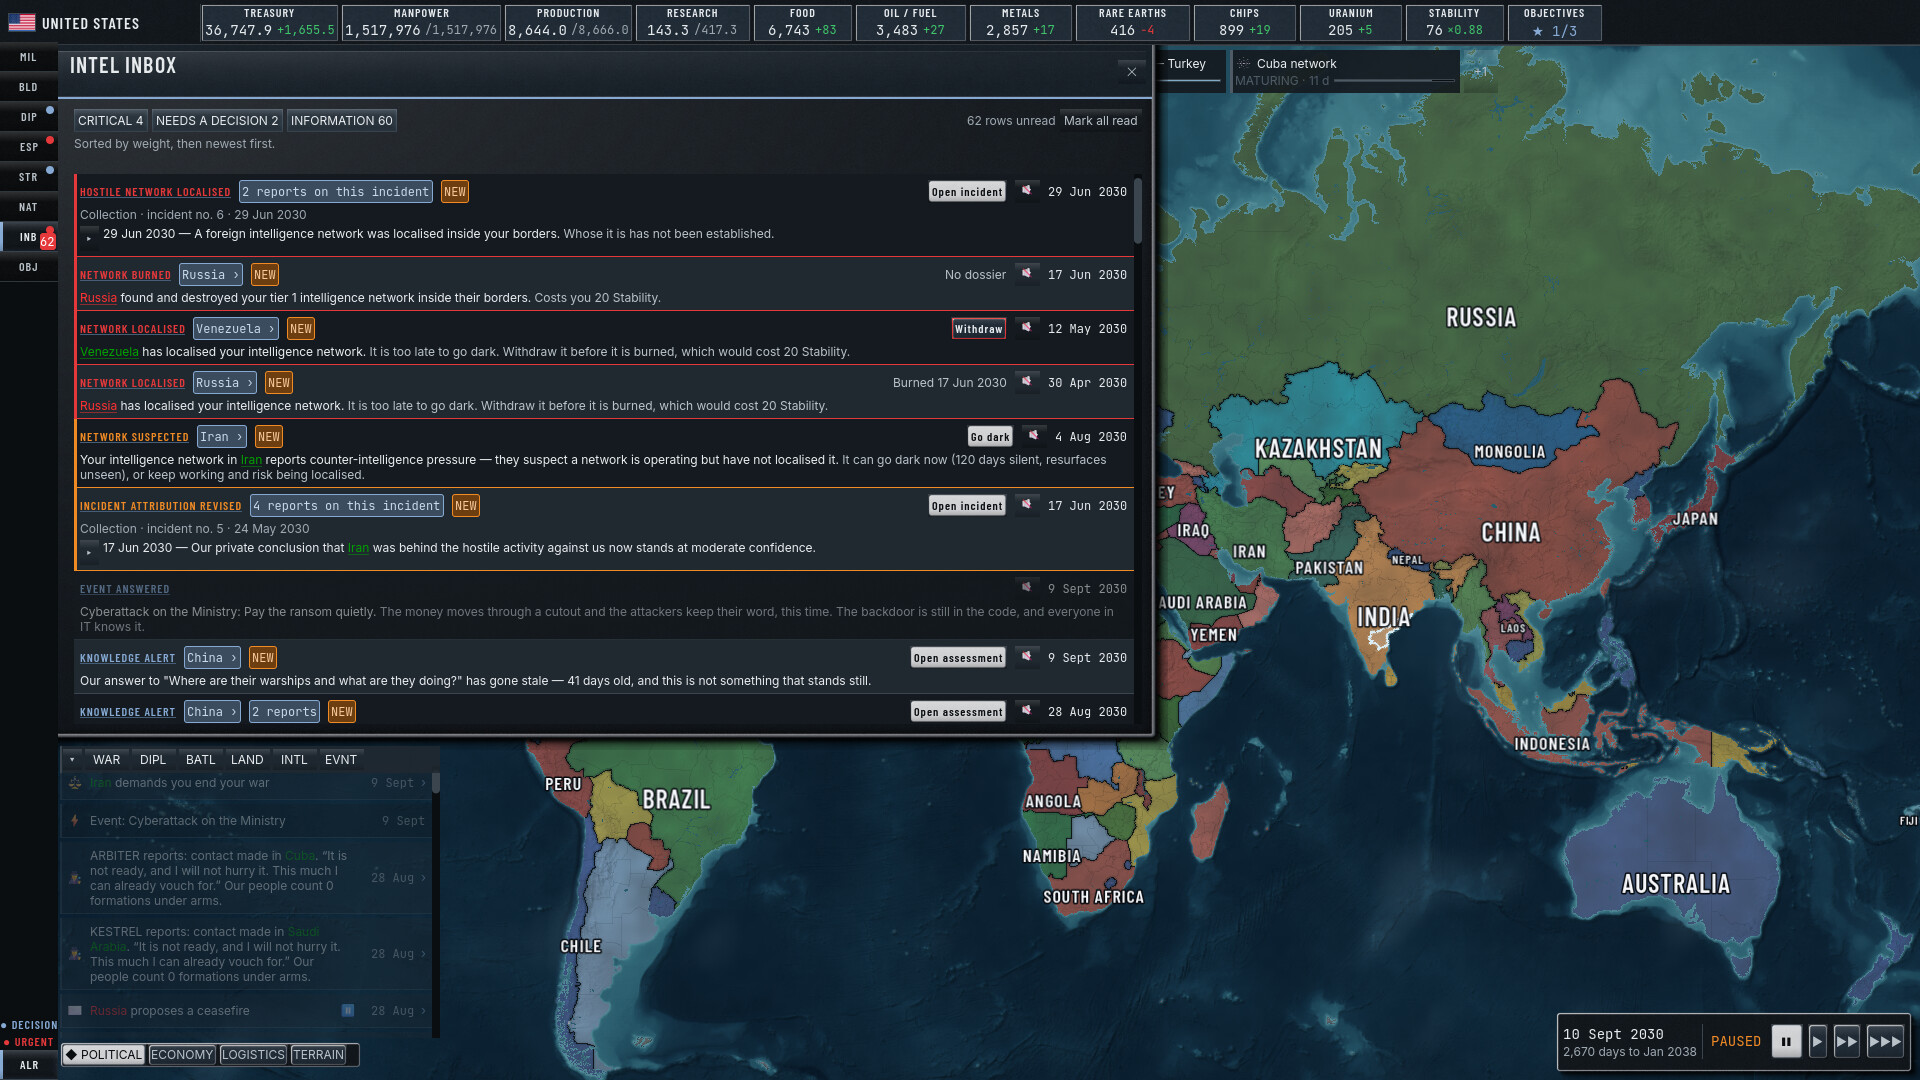Close the Intel Inbox panel

1131,72
